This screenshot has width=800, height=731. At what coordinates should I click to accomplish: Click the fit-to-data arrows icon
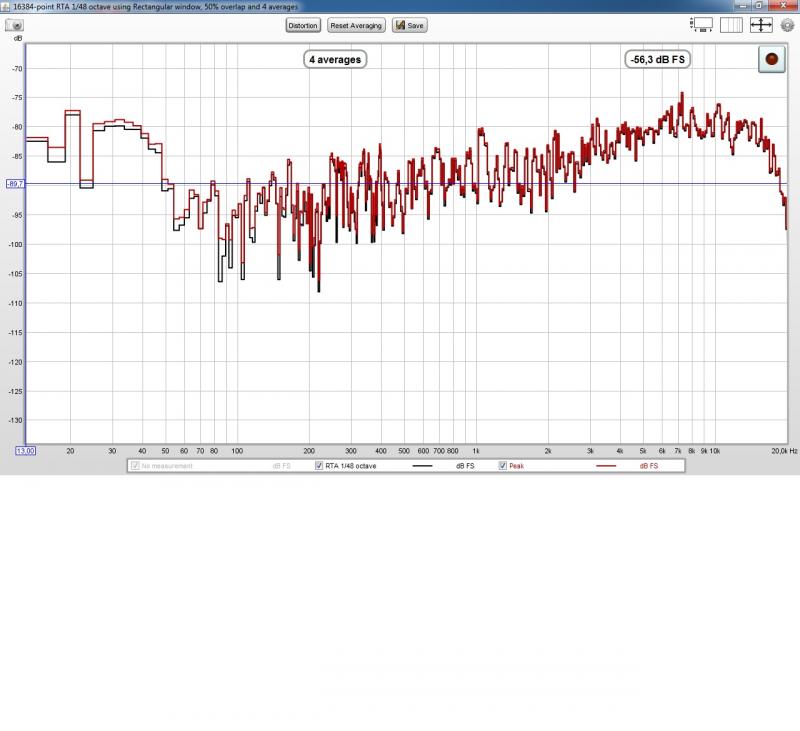point(761,24)
